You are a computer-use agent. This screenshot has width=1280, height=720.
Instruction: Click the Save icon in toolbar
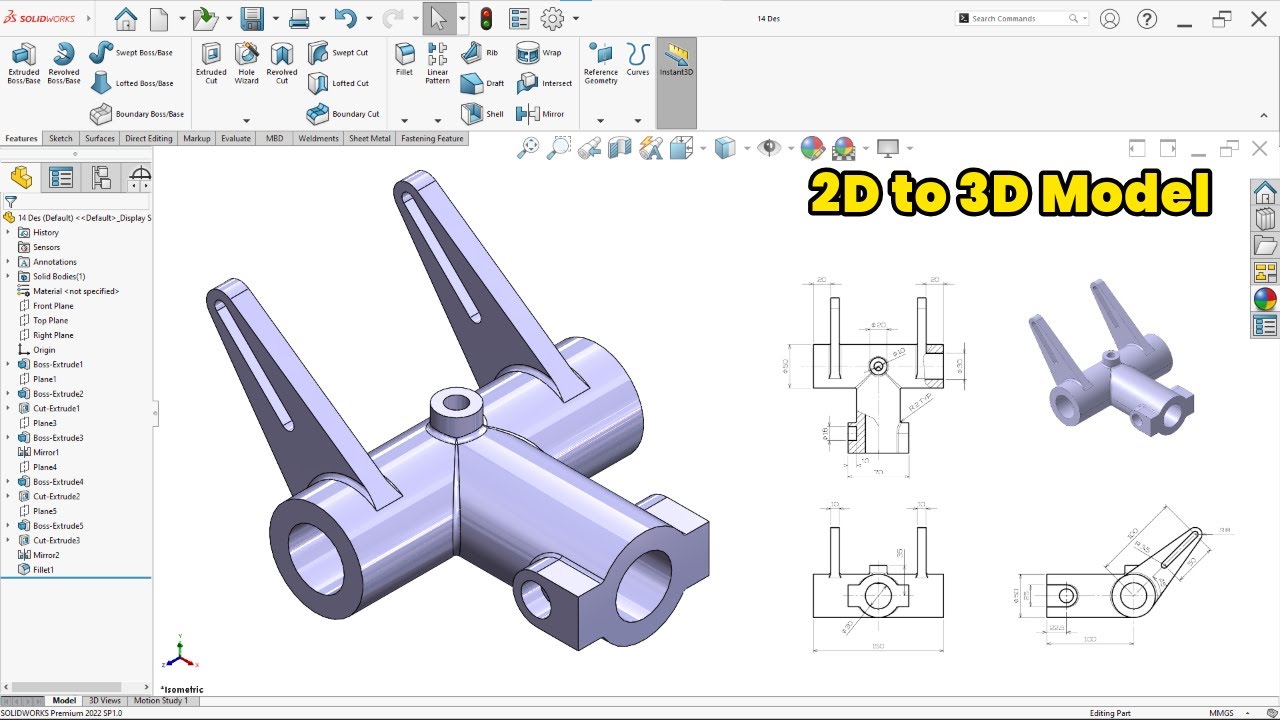point(252,18)
